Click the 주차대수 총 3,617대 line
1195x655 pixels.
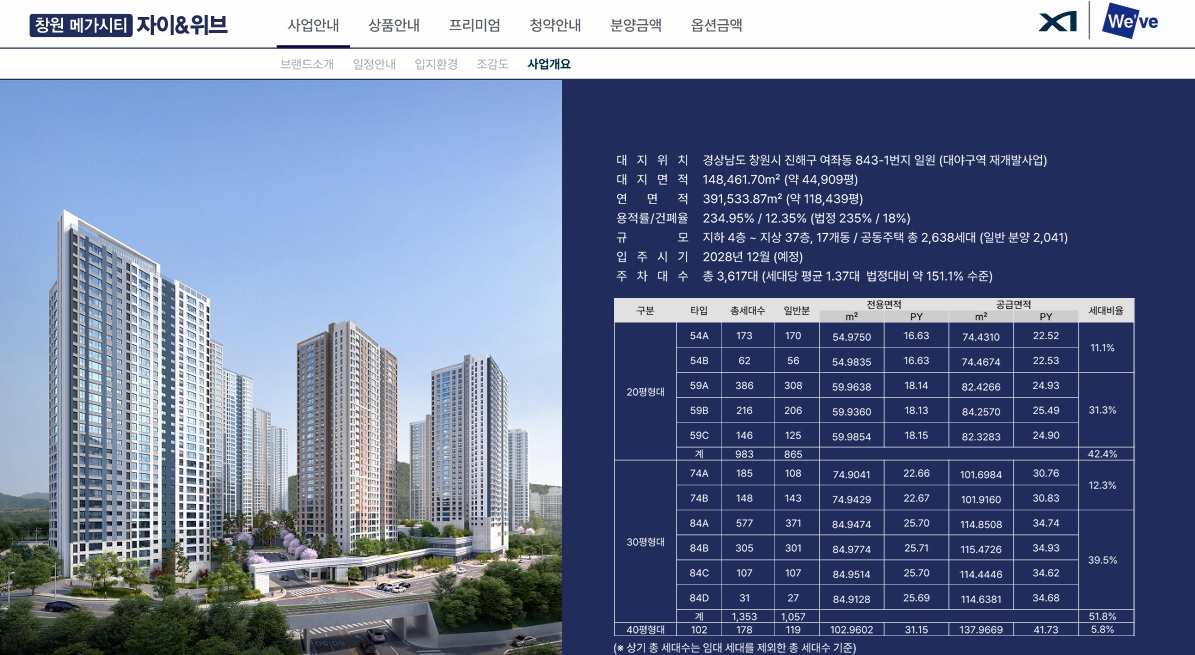[804, 276]
